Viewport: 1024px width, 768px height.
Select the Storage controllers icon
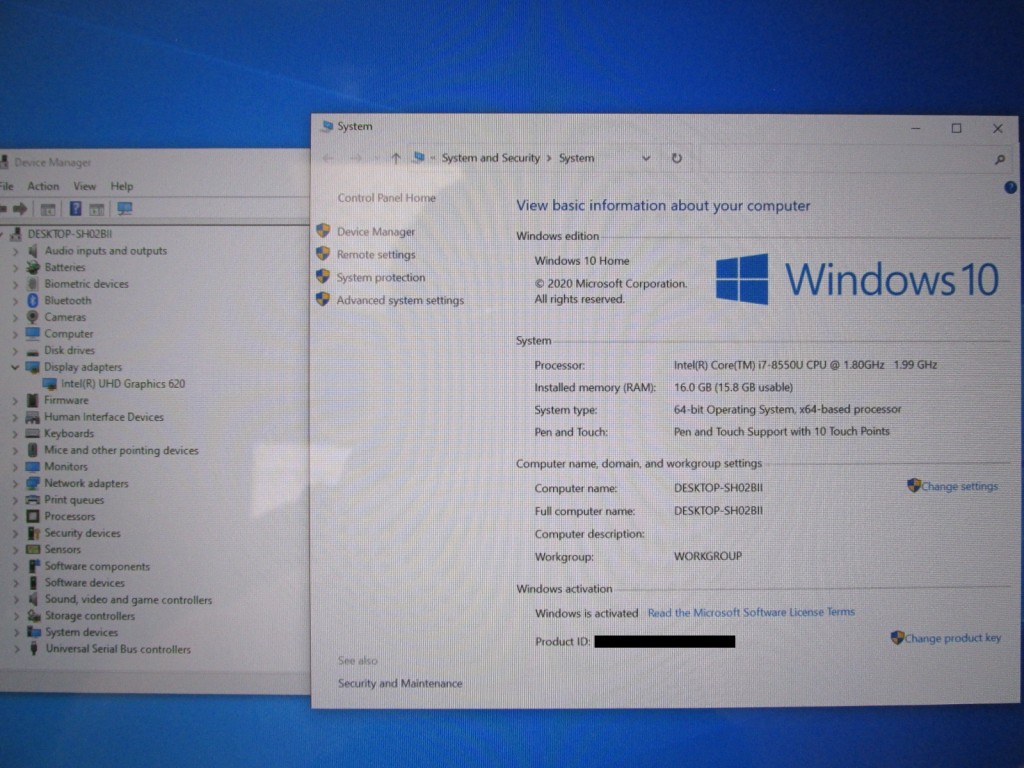point(34,616)
